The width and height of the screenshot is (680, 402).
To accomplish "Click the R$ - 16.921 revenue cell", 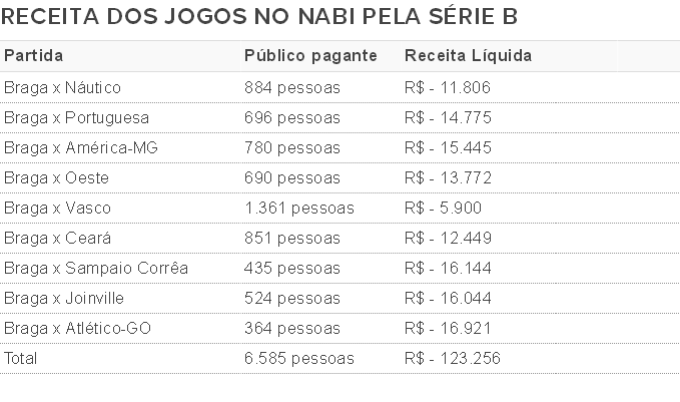I will 448,328.
